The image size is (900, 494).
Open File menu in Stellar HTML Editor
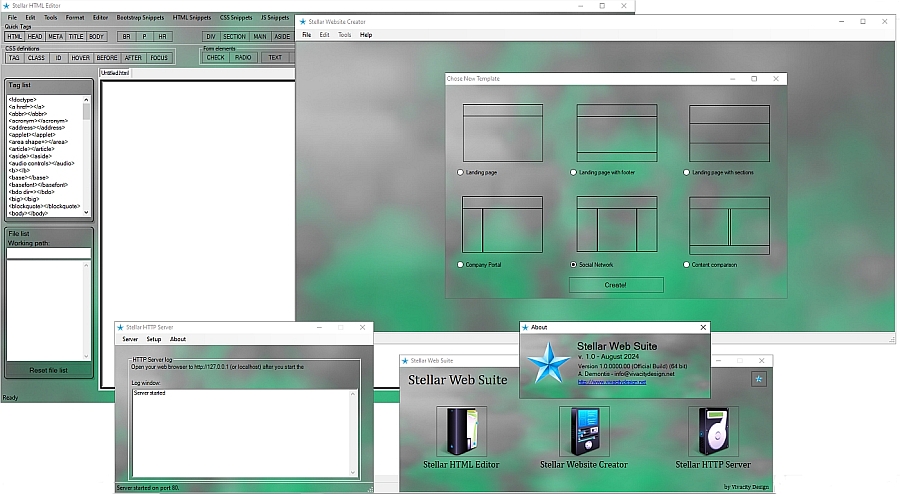pos(12,18)
